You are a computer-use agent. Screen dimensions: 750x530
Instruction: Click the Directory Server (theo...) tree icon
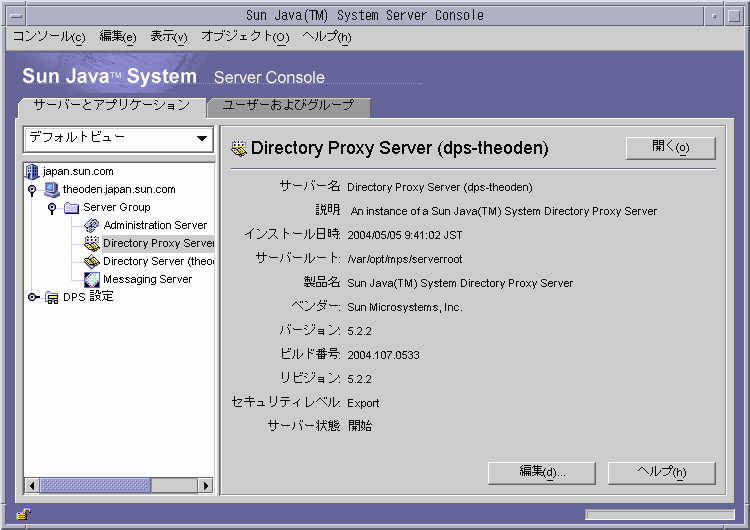[x=91, y=261]
